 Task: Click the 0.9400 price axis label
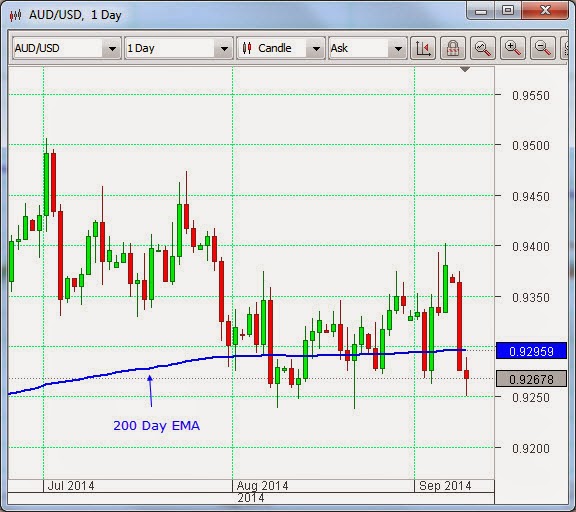pos(531,246)
